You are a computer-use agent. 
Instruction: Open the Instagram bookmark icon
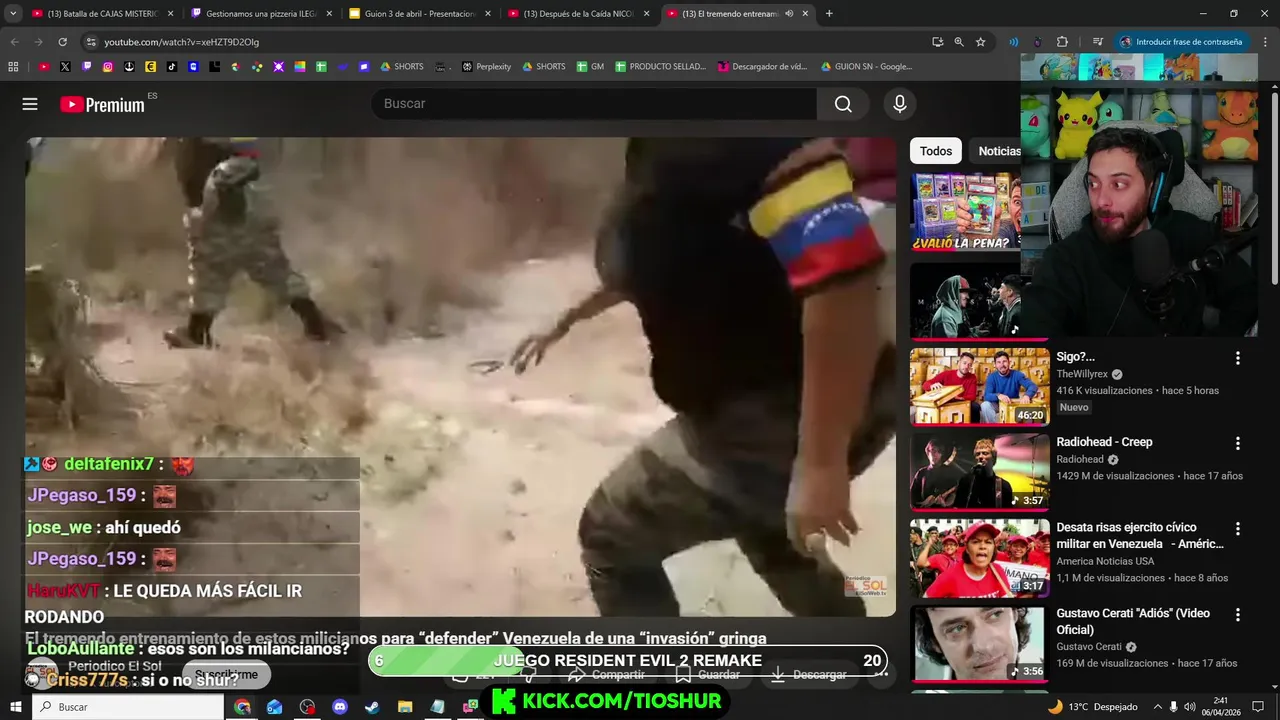[108, 67]
